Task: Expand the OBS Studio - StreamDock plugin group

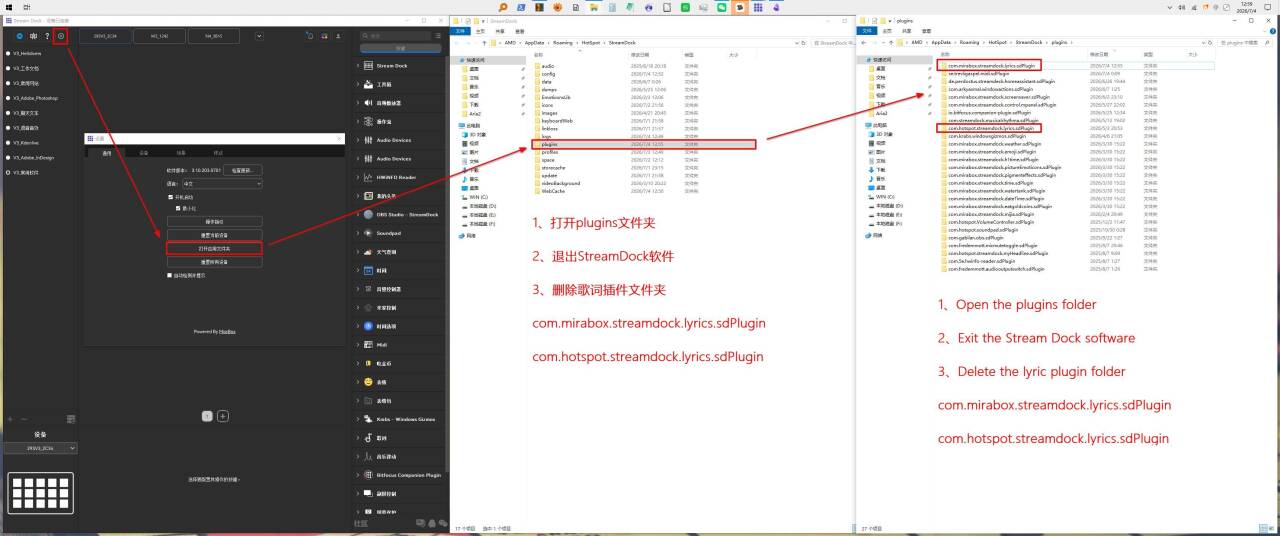Action: point(358,214)
